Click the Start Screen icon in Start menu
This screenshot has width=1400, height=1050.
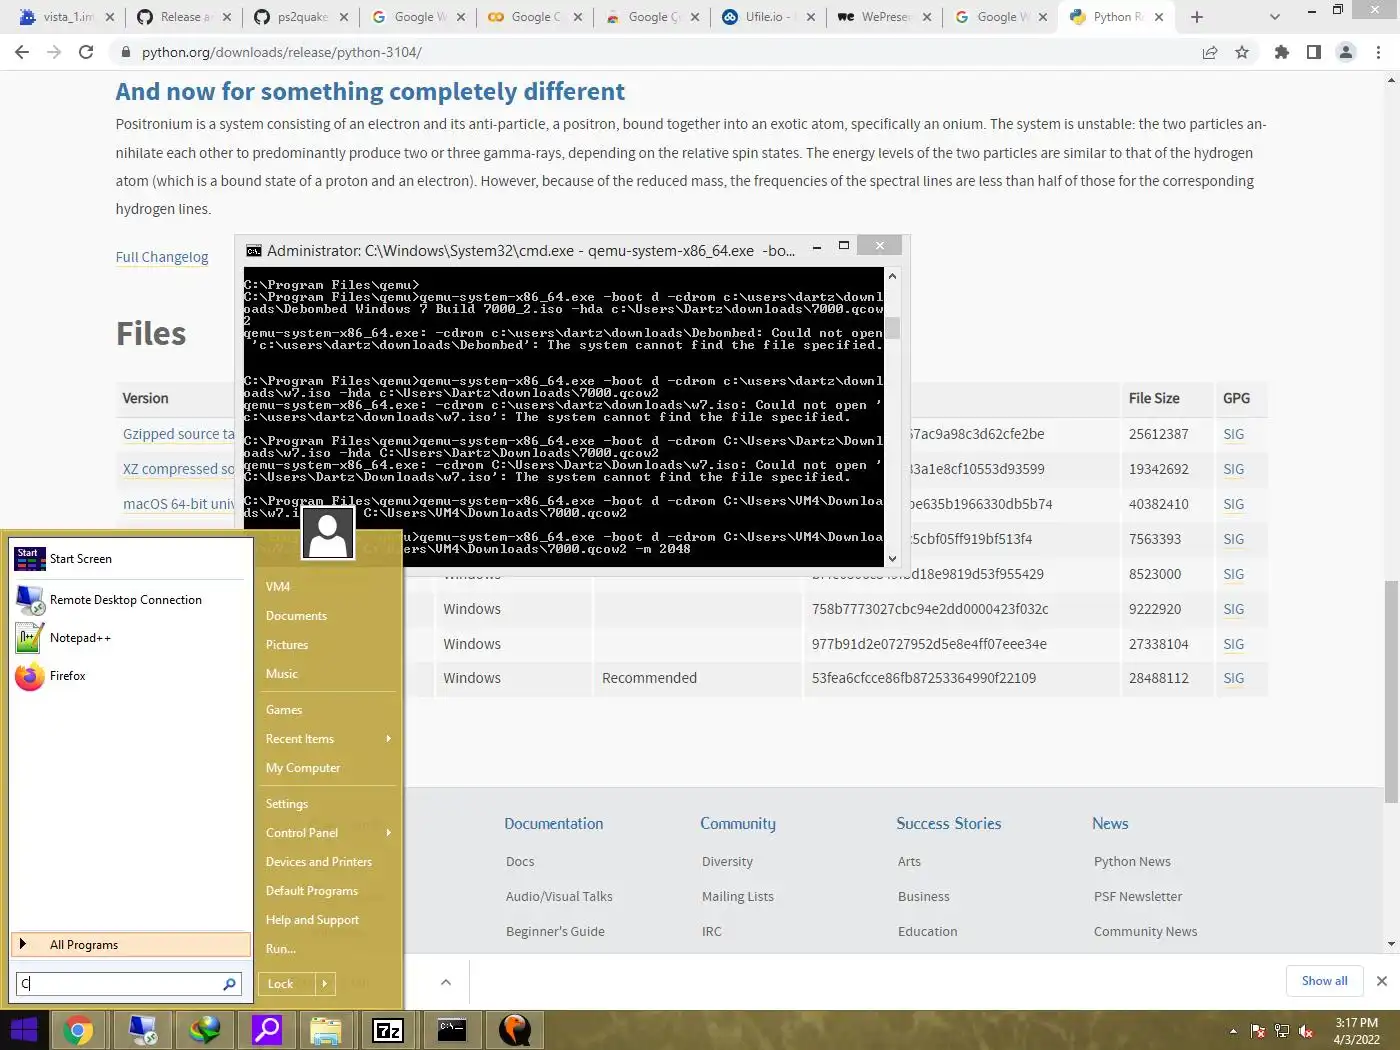(30, 559)
